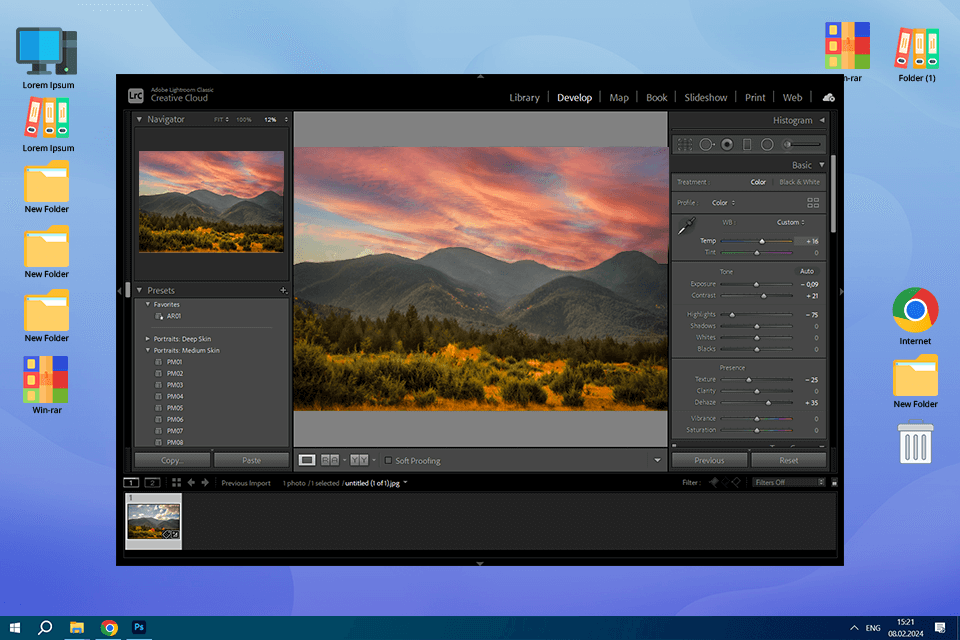Go back with the filmstrip left arrow
The image size is (960, 640).
191,483
